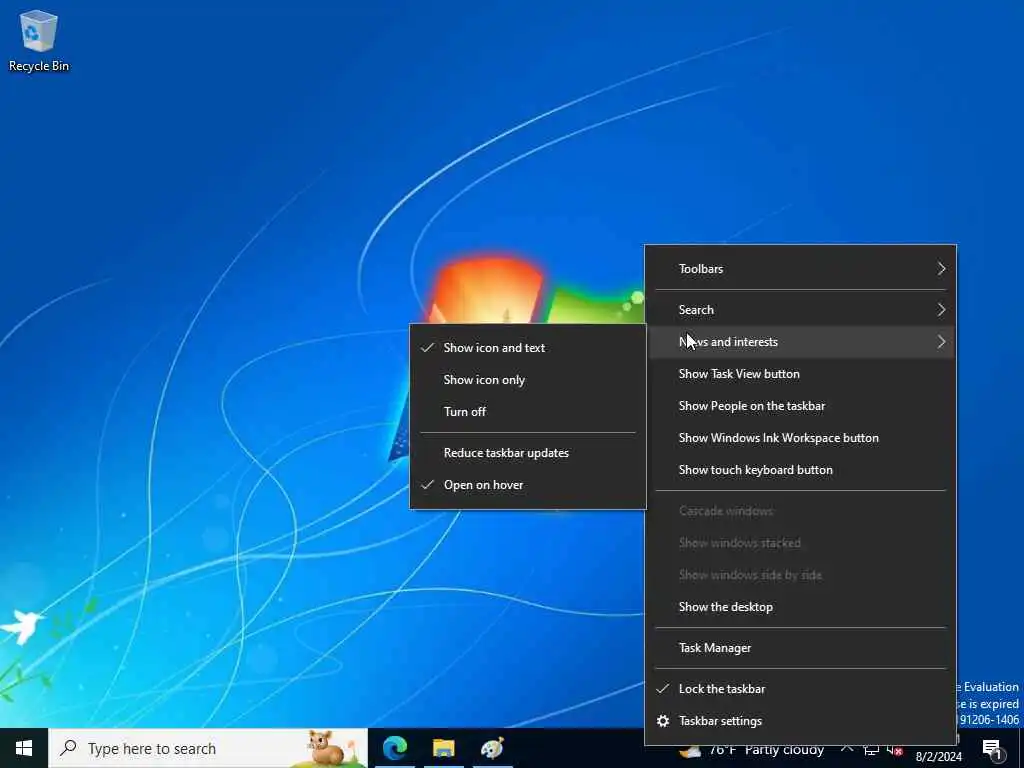Viewport: 1024px width, 768px height.
Task: Toggle Show People on the taskbar
Action: (x=801, y=406)
